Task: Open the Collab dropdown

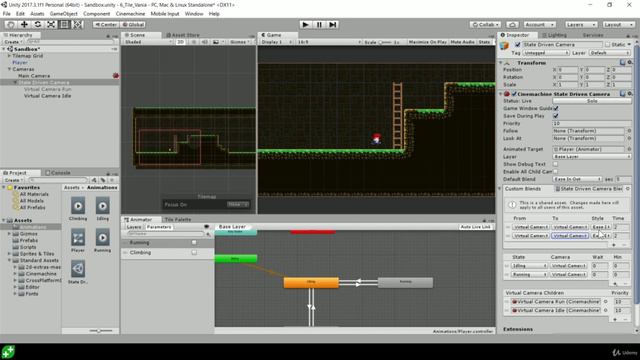Action: coord(485,24)
